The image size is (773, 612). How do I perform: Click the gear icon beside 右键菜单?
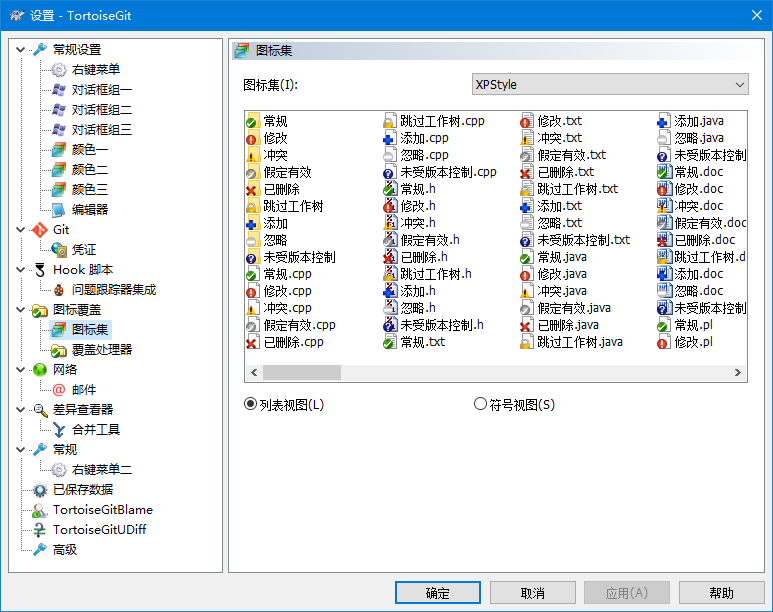[59, 70]
